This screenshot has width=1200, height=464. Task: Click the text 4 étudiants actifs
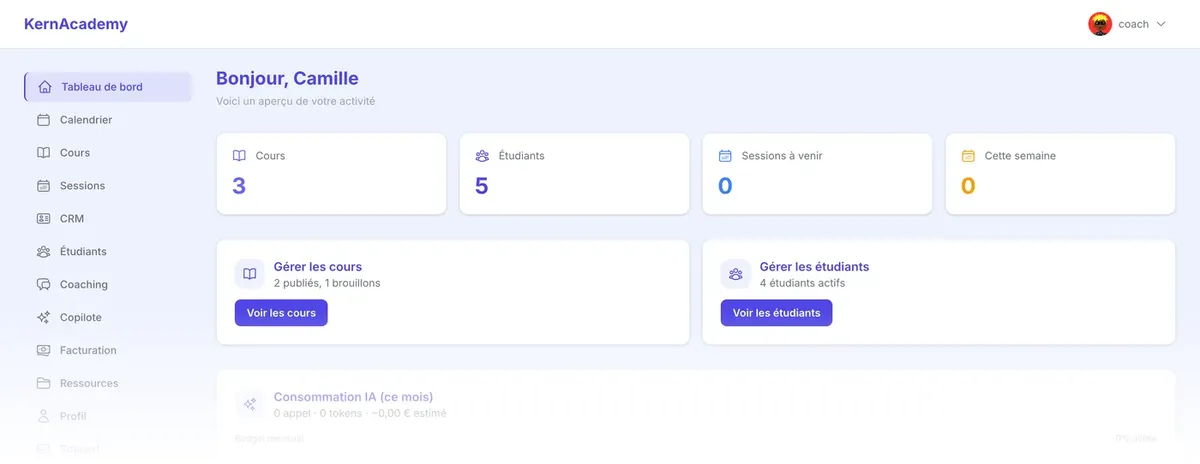click(802, 284)
